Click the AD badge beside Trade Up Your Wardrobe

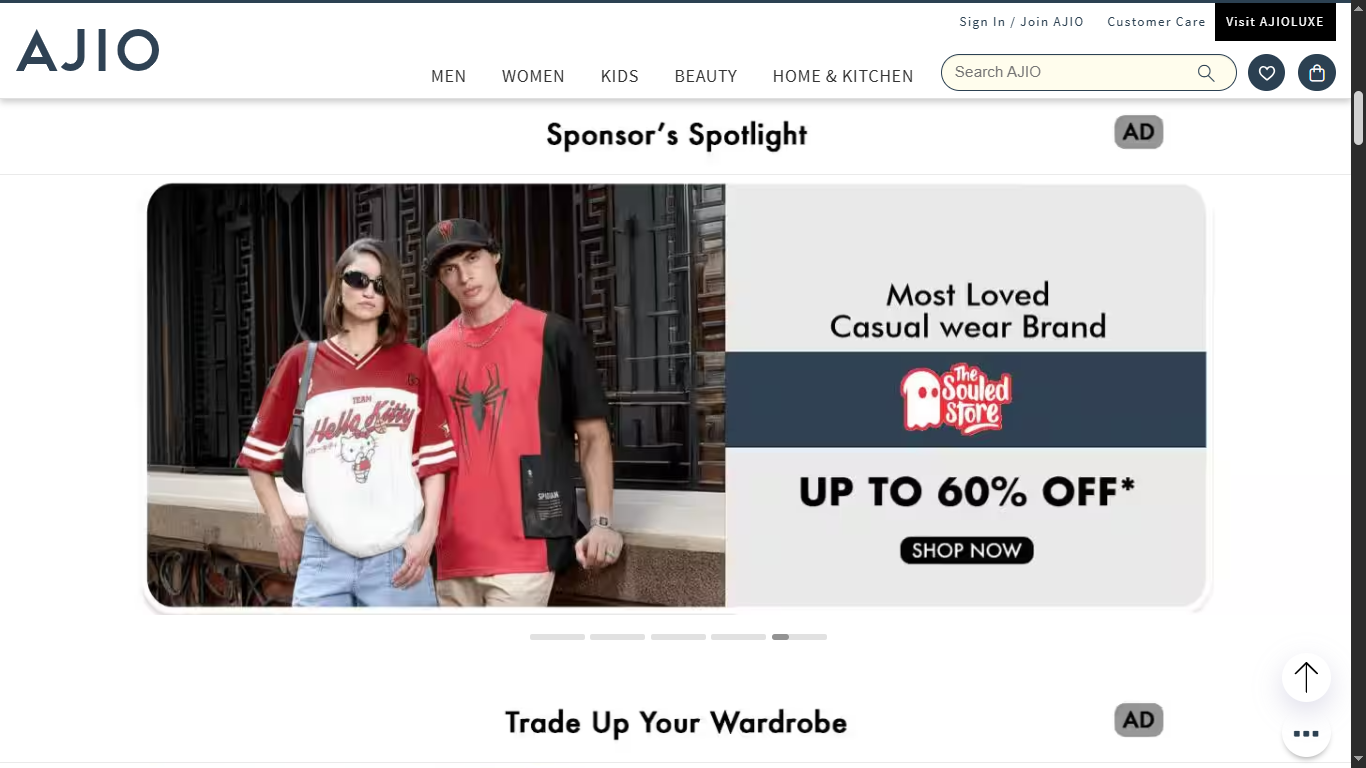1139,720
